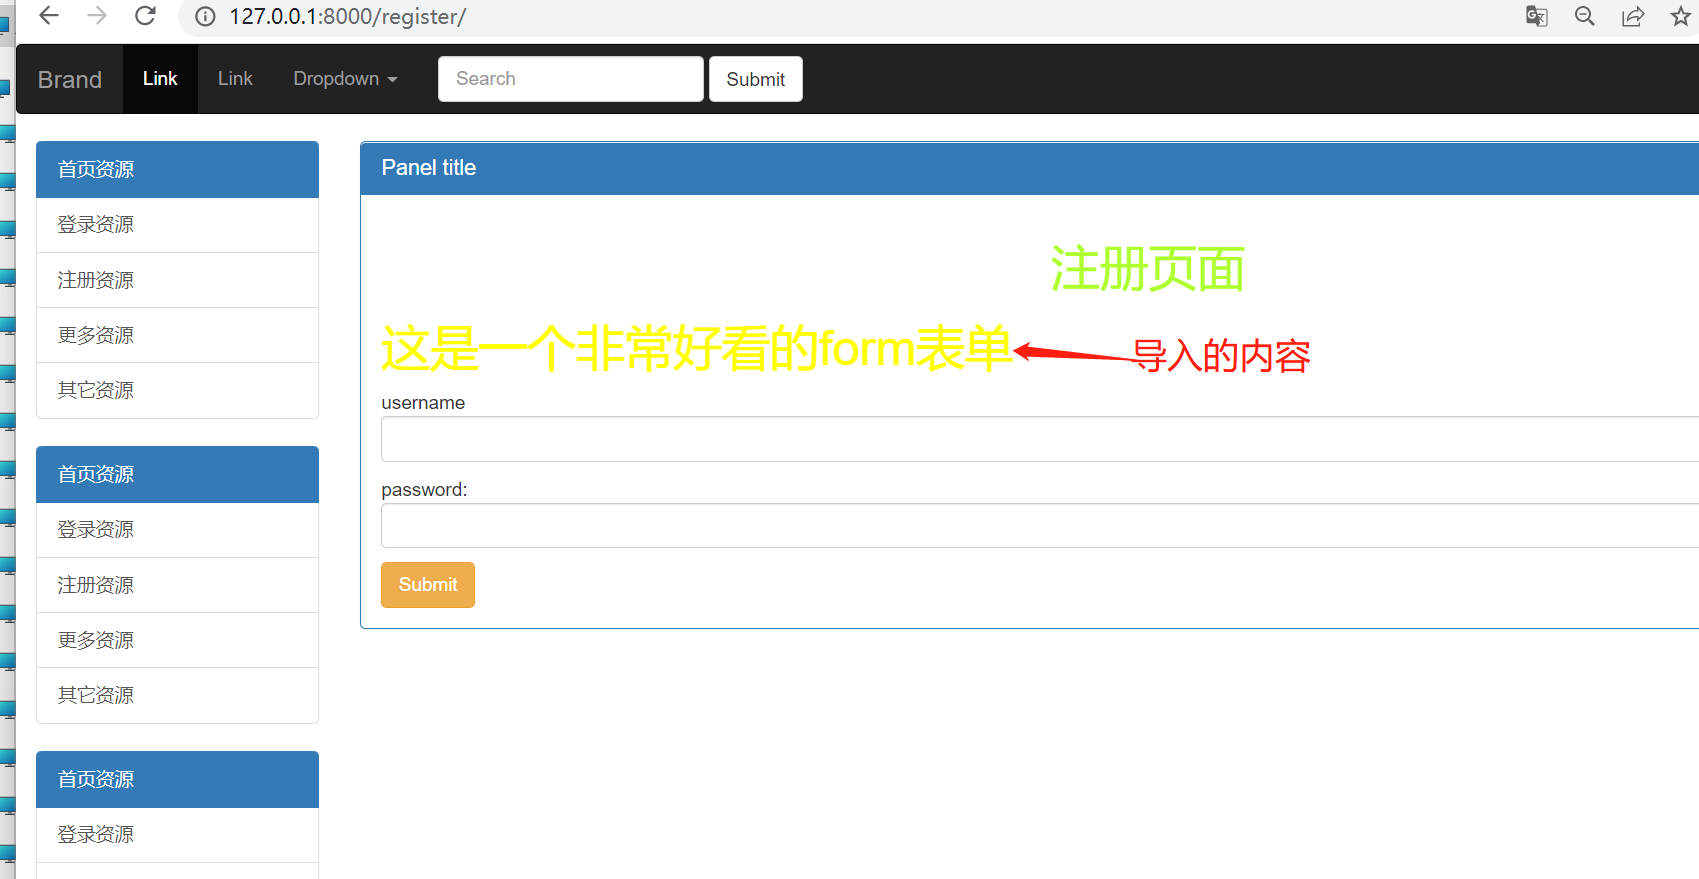Click the password: label
This screenshot has height=879, width=1699.
[x=424, y=490]
